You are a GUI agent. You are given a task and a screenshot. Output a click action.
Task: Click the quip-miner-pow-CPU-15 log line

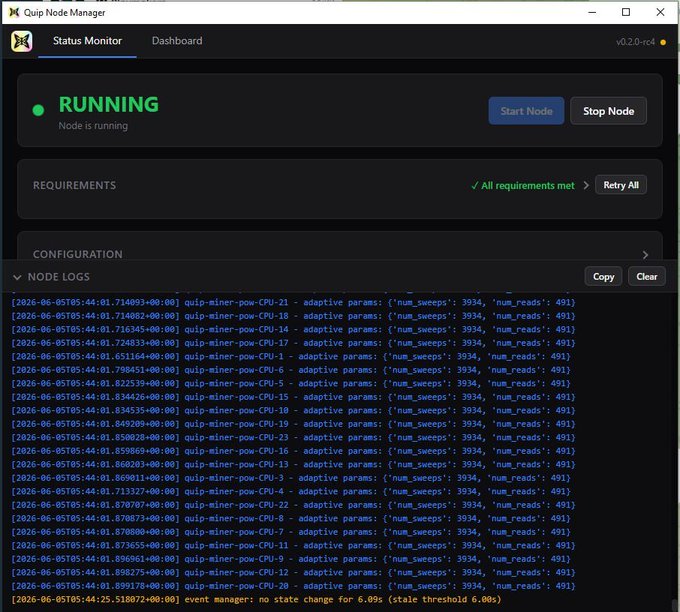pyautogui.click(x=293, y=397)
